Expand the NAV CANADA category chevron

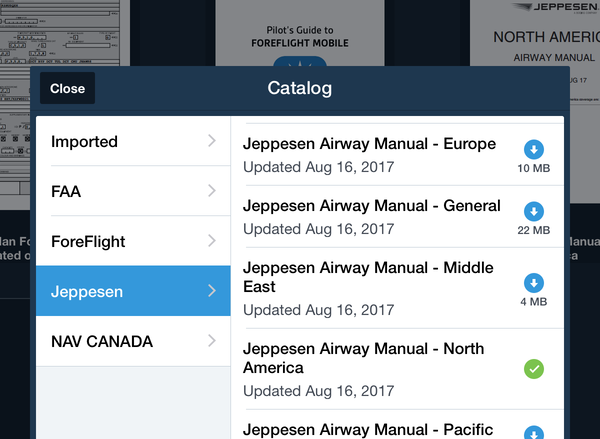[212, 341]
